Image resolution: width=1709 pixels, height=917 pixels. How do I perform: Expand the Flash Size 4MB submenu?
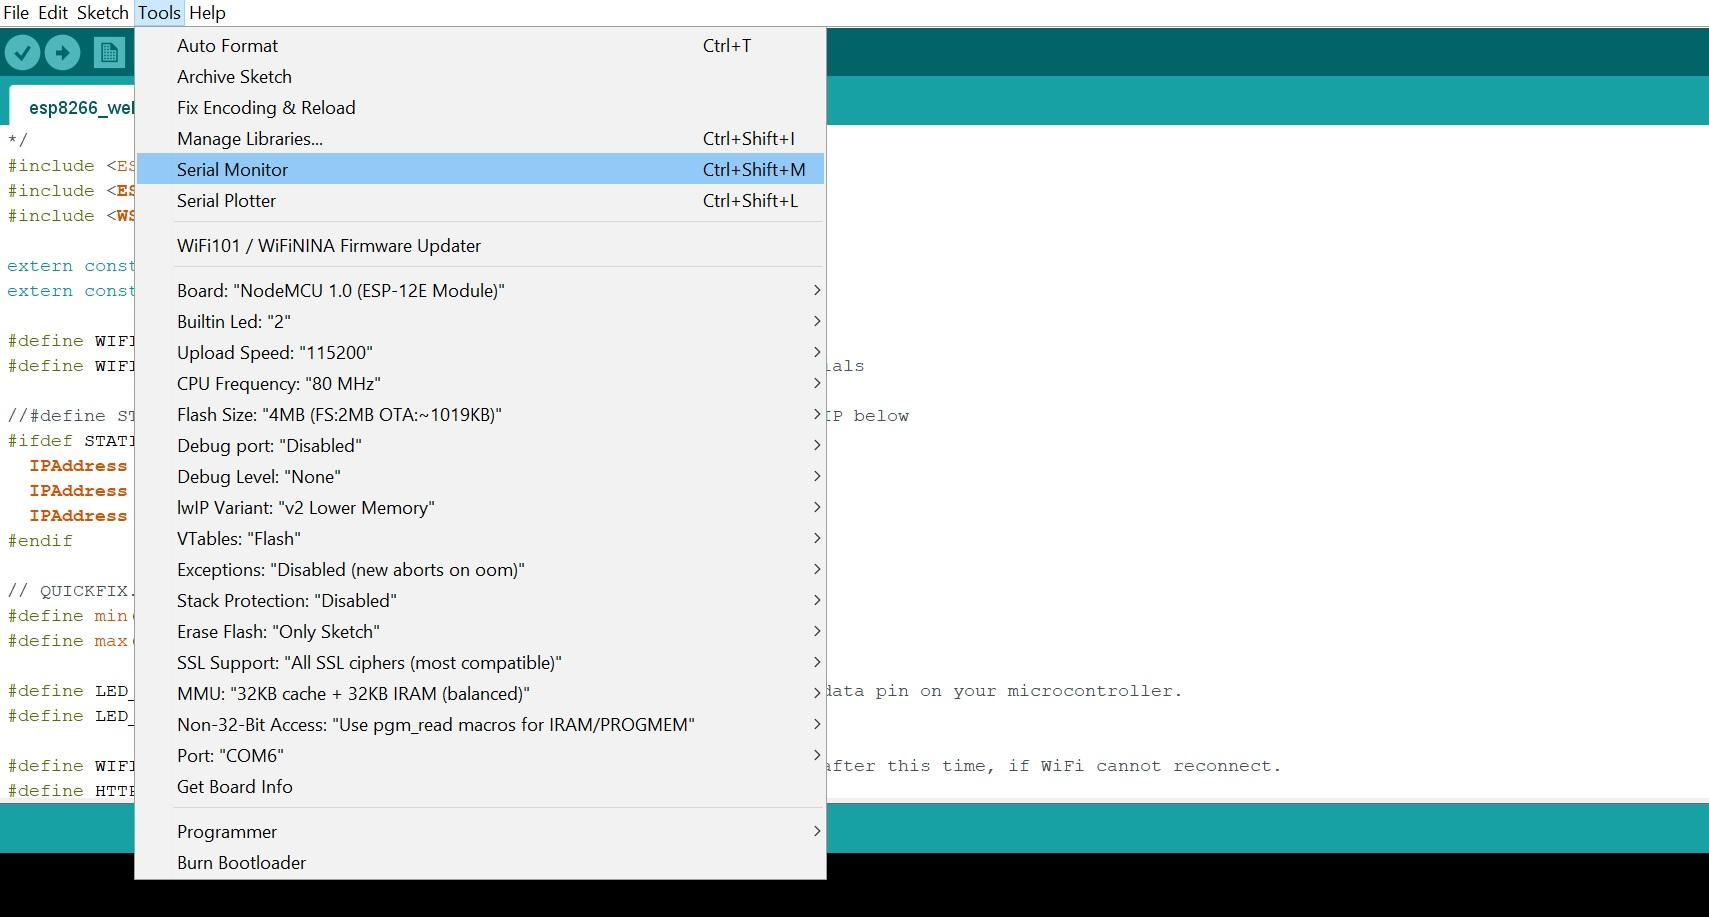pos(480,415)
